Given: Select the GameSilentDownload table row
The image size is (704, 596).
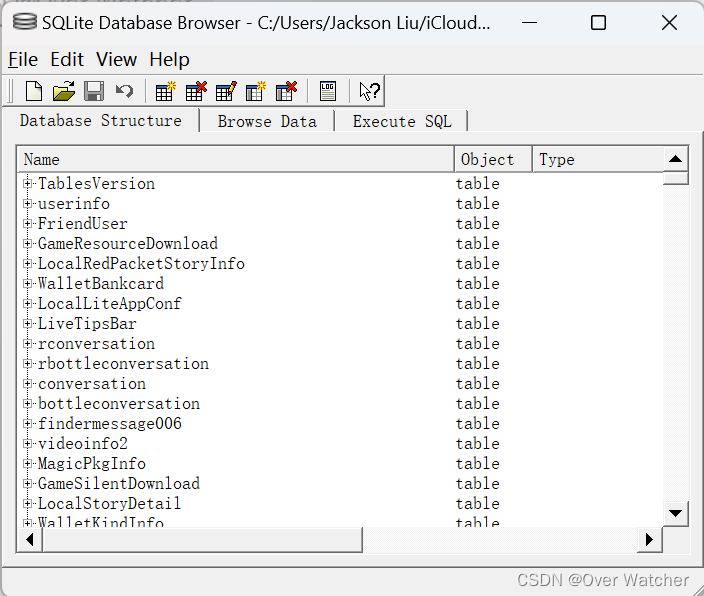Looking at the screenshot, I should tap(340, 483).
